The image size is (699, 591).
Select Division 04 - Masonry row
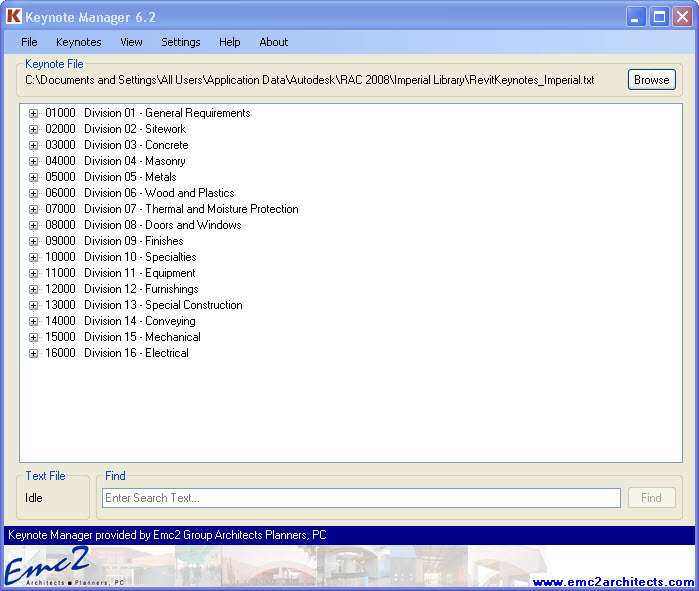click(115, 161)
